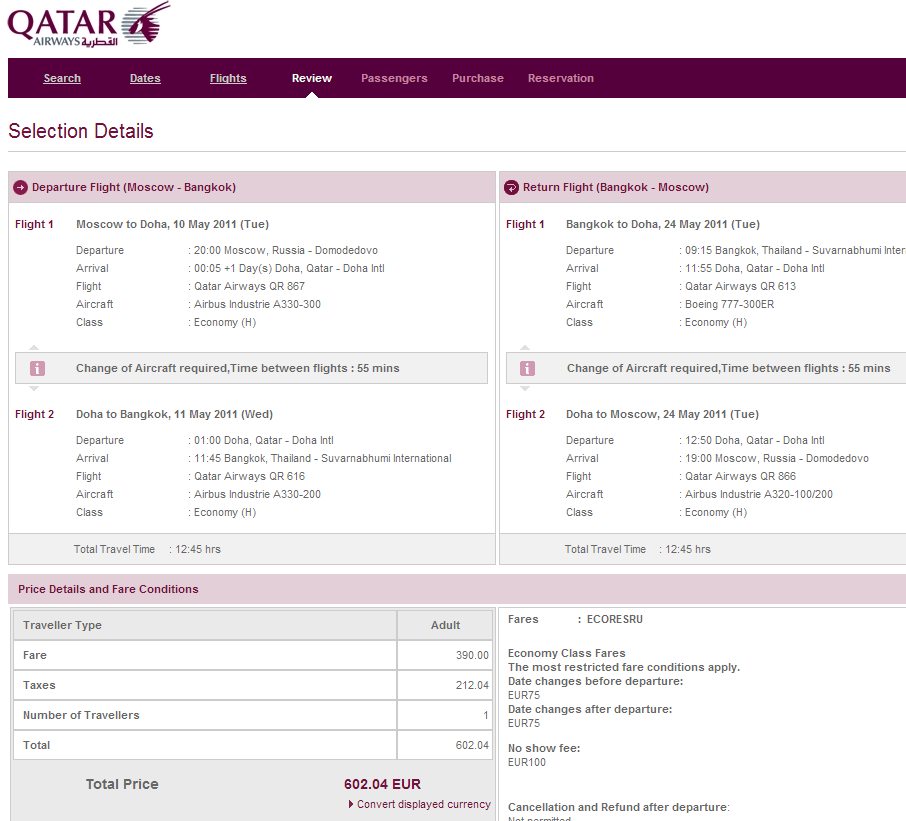Click the 'Adult' column header
906x821 pixels.
445,625
